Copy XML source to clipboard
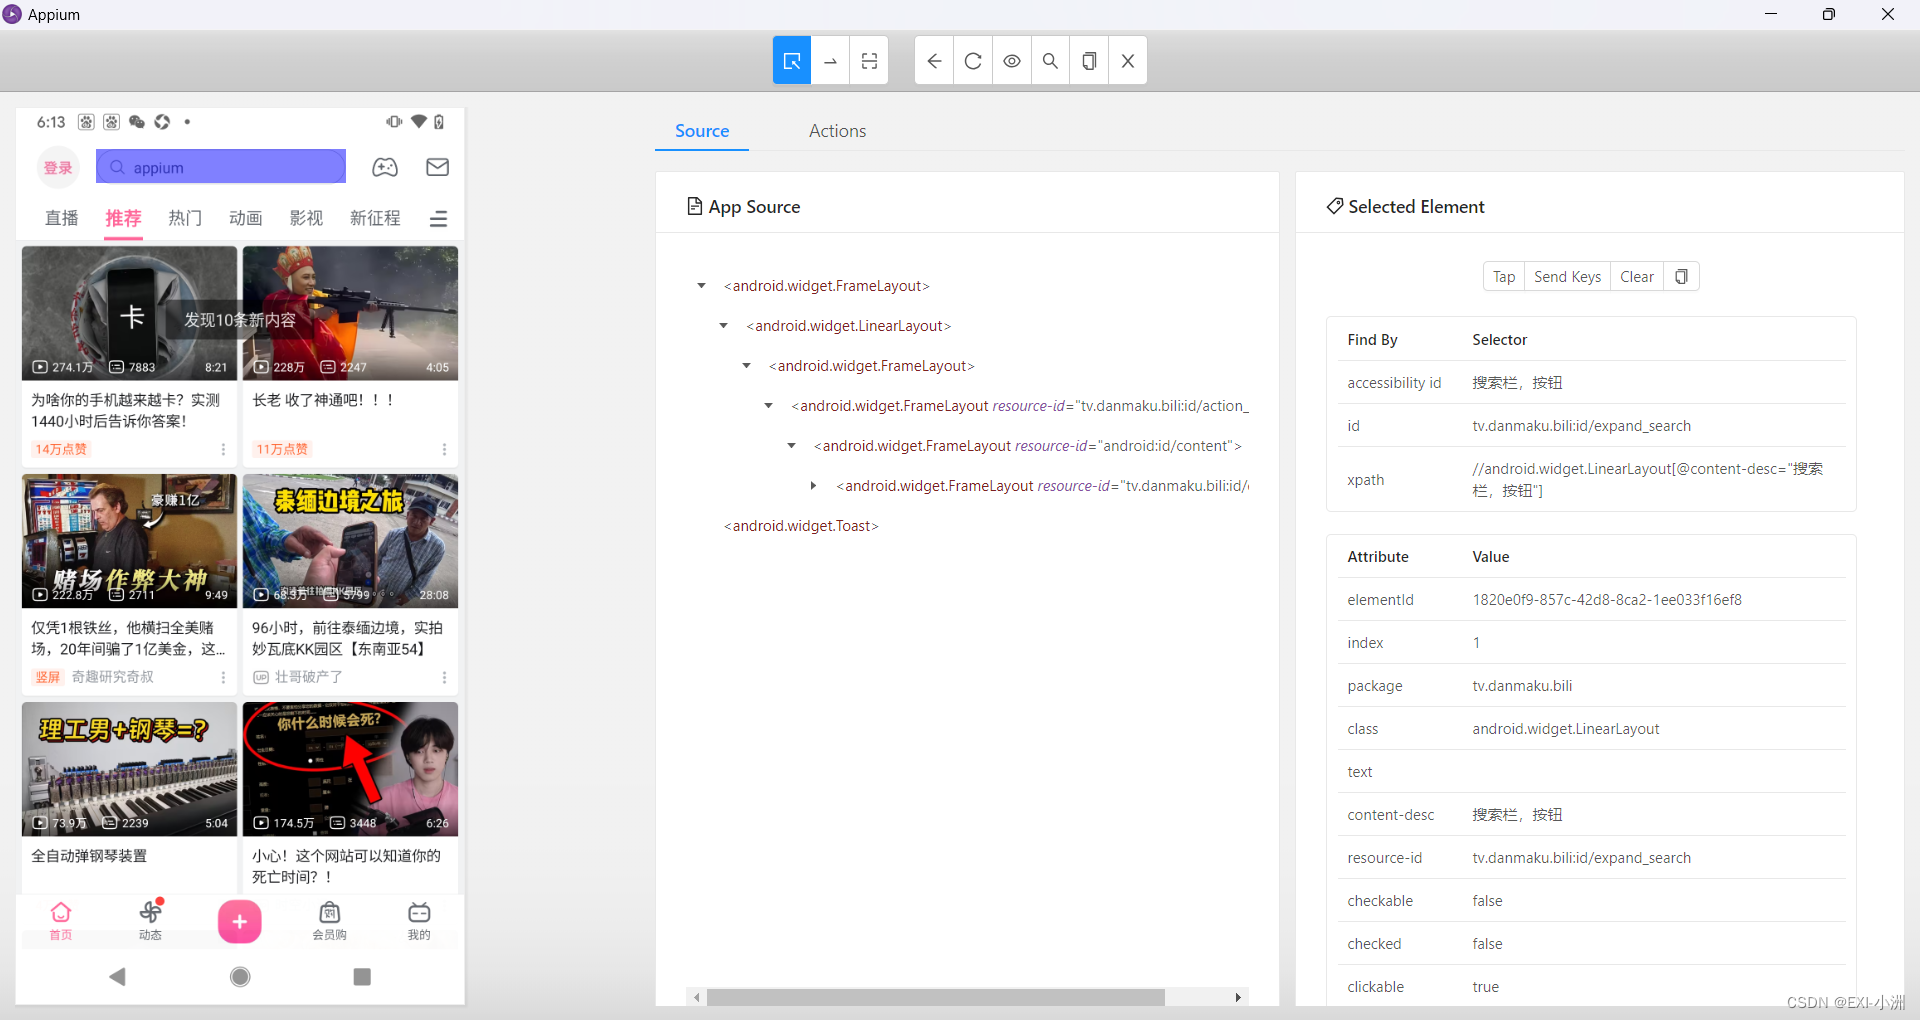1920x1020 pixels. click(1089, 61)
